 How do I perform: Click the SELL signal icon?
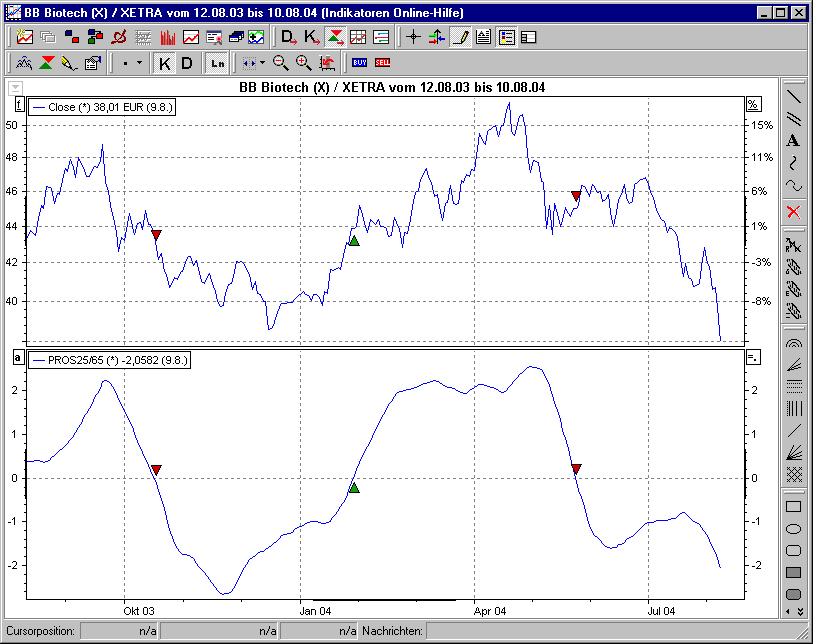click(x=384, y=63)
